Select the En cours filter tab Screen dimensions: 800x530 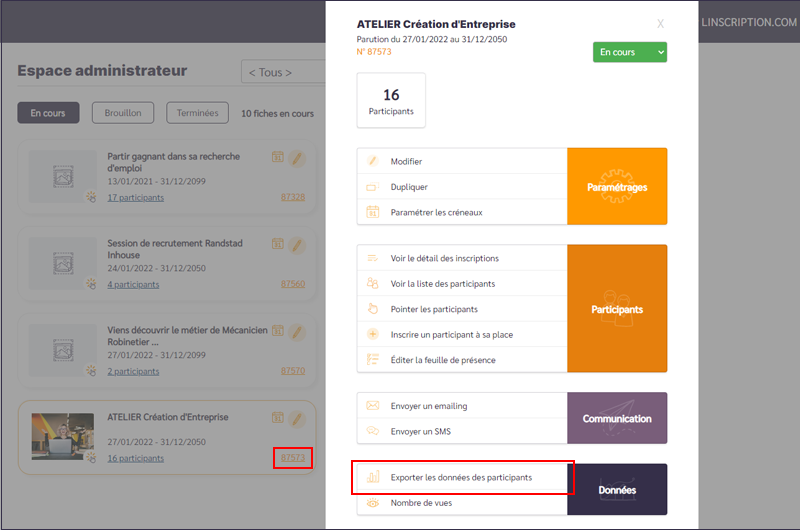pos(47,113)
